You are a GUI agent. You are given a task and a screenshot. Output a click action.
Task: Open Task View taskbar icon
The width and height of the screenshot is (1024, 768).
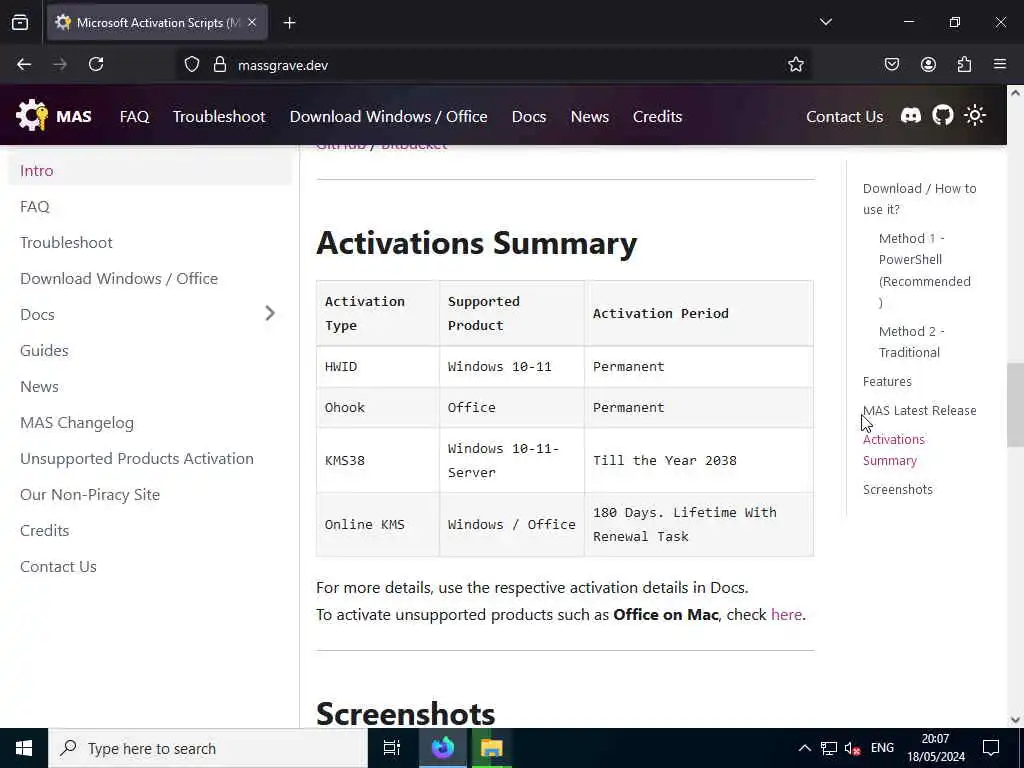point(392,748)
